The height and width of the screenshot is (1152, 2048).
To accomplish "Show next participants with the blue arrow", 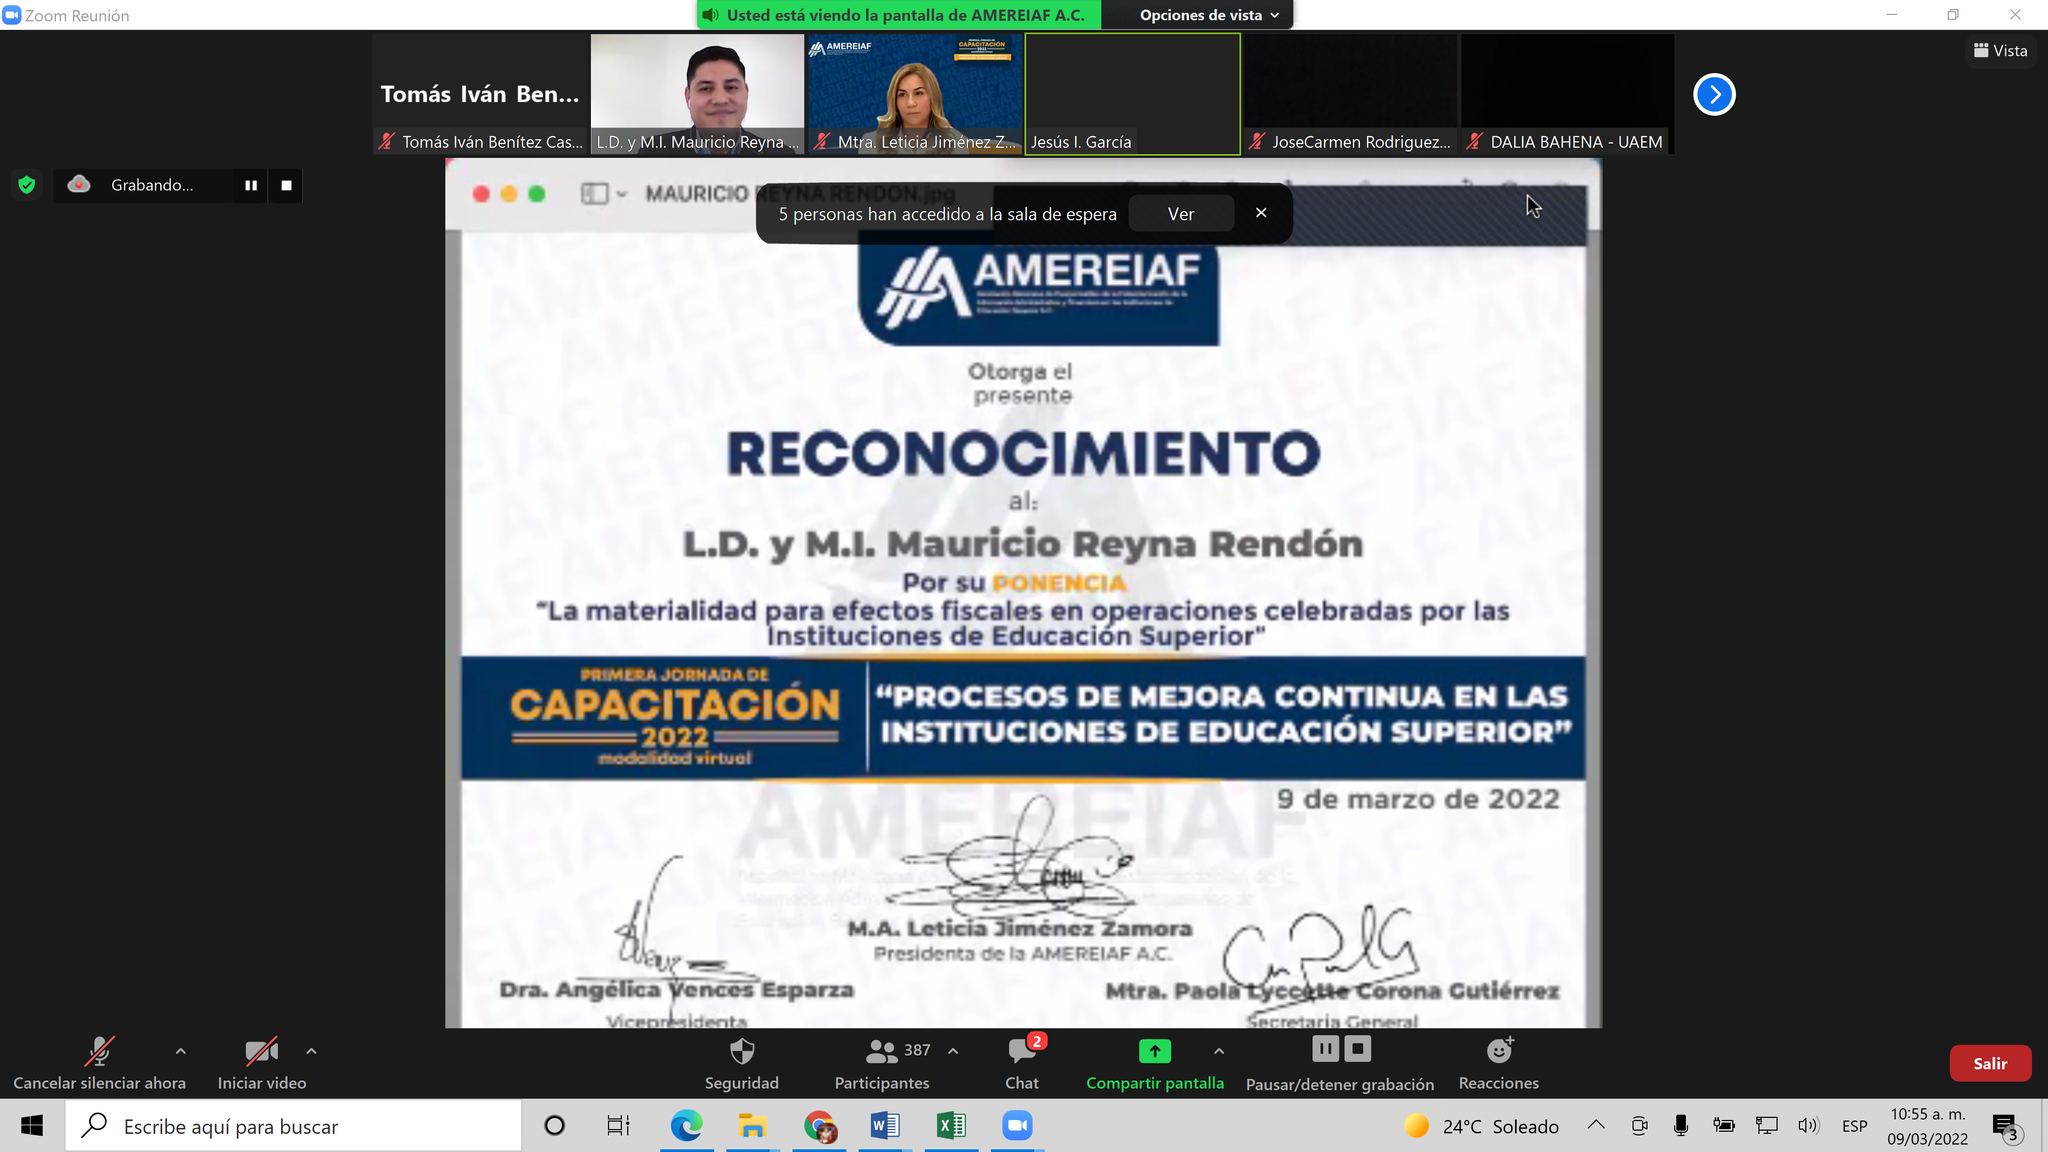I will coord(1714,94).
